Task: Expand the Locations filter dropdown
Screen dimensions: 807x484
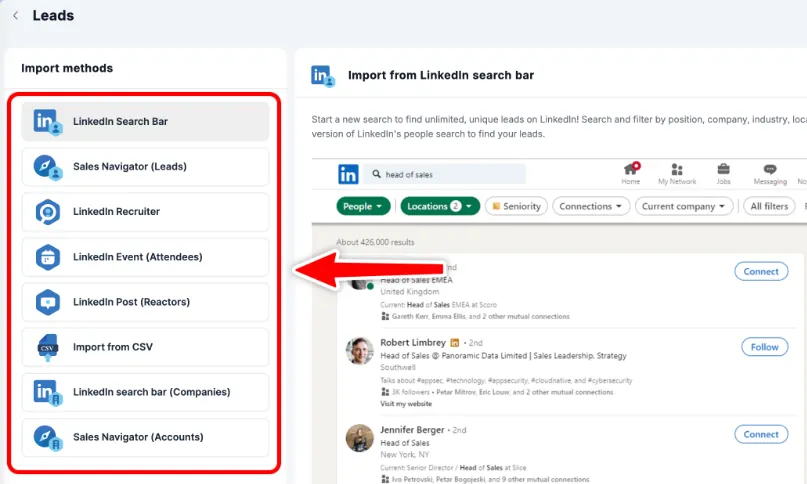Action: pos(440,206)
